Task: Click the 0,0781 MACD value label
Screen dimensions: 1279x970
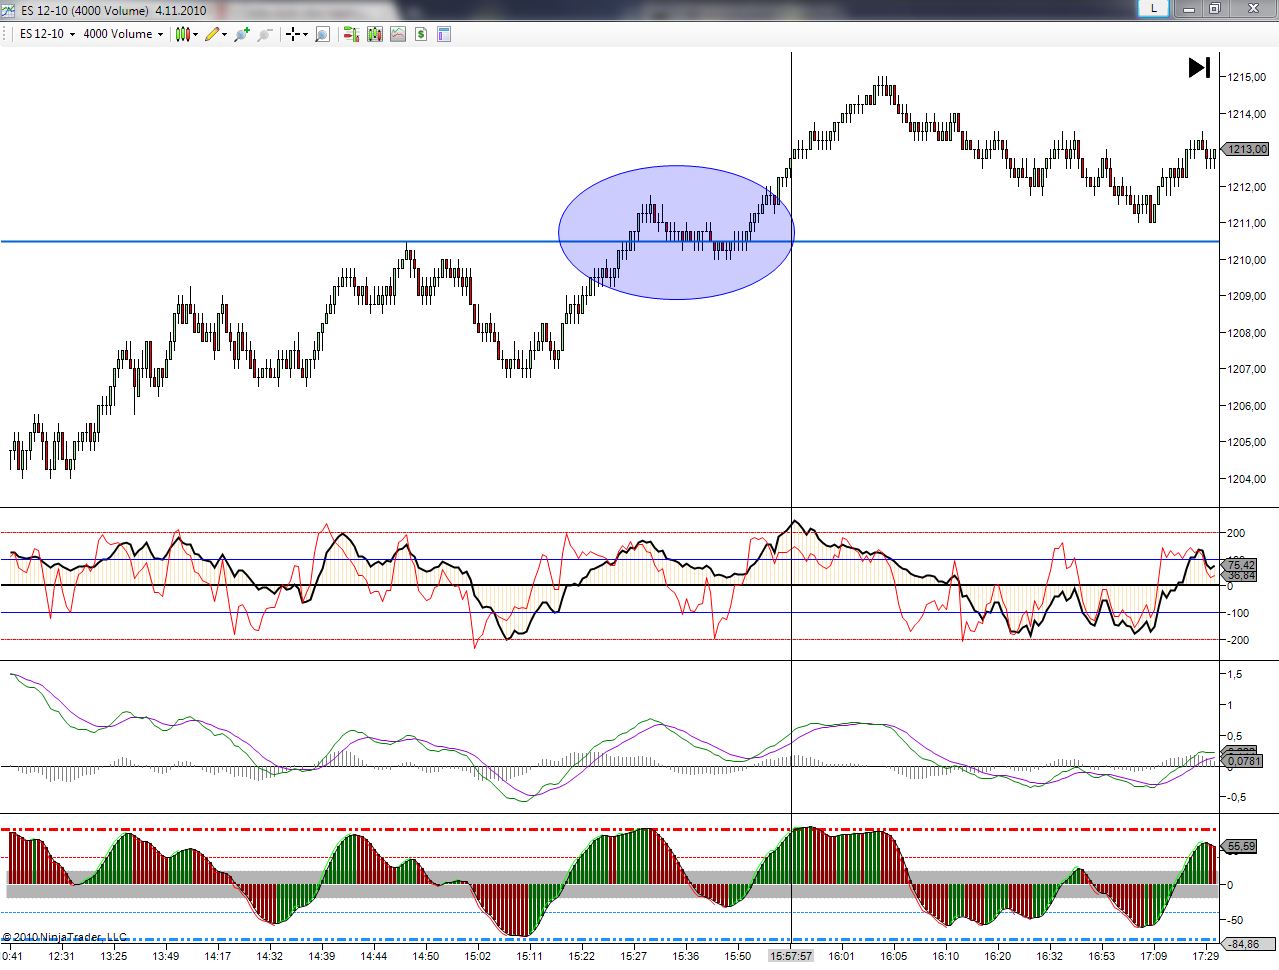Action: tap(1244, 761)
